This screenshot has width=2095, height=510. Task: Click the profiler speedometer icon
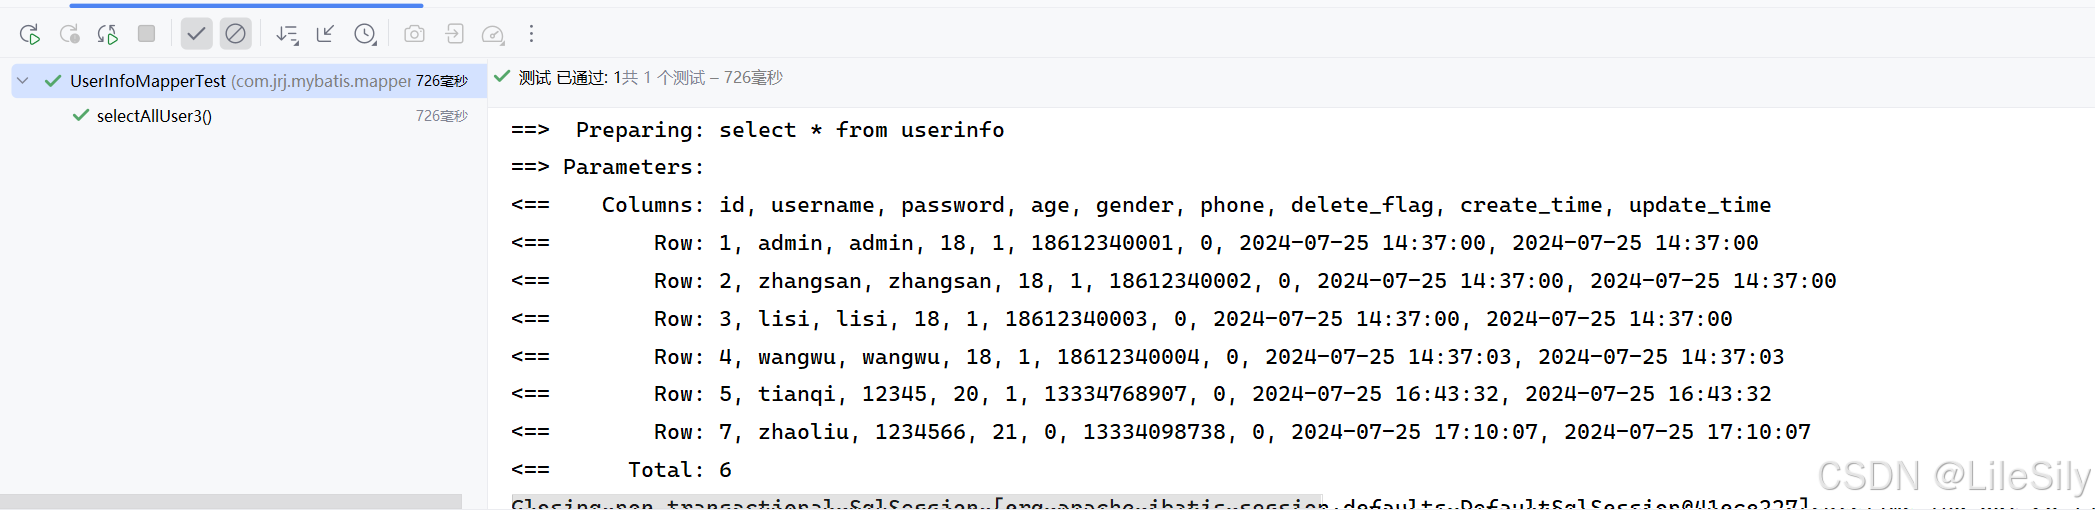point(493,34)
